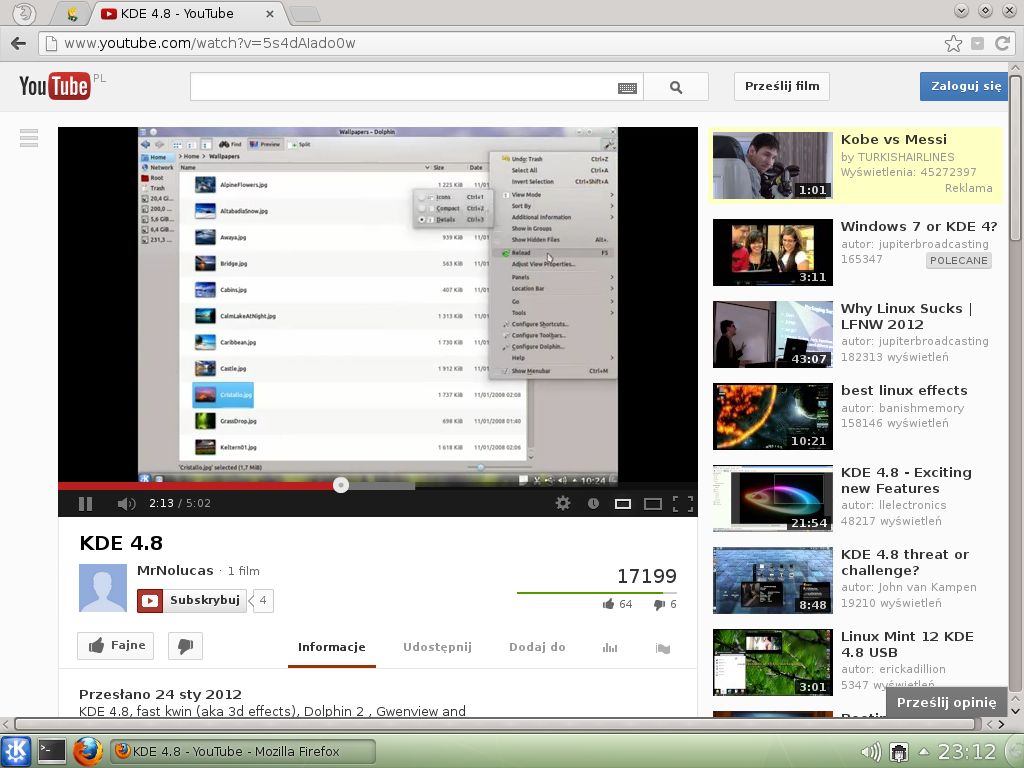The width and height of the screenshot is (1024, 768).
Task: Open a new browser tab
Action: pyautogui.click(x=304, y=14)
